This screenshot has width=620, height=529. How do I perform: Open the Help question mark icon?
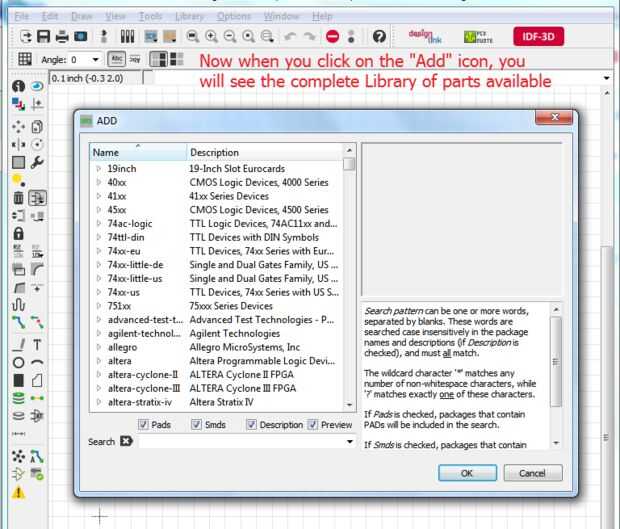(x=379, y=36)
